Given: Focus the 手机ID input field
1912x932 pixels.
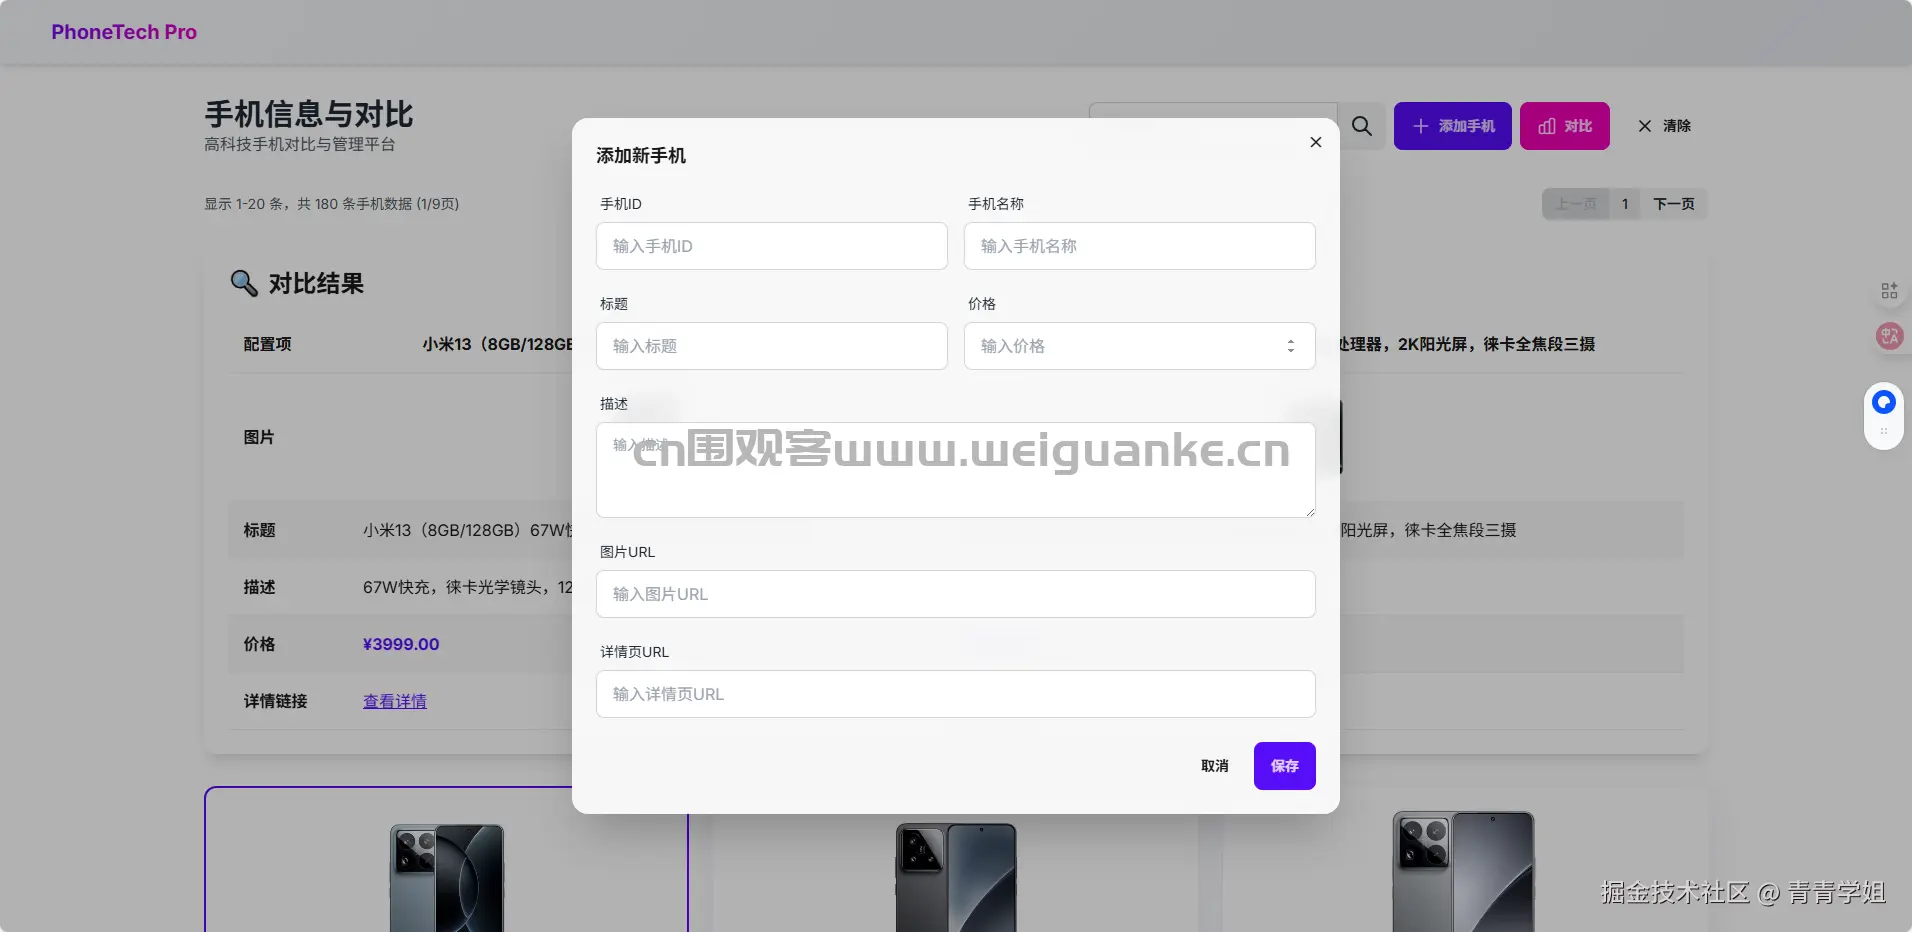Looking at the screenshot, I should tap(772, 246).
